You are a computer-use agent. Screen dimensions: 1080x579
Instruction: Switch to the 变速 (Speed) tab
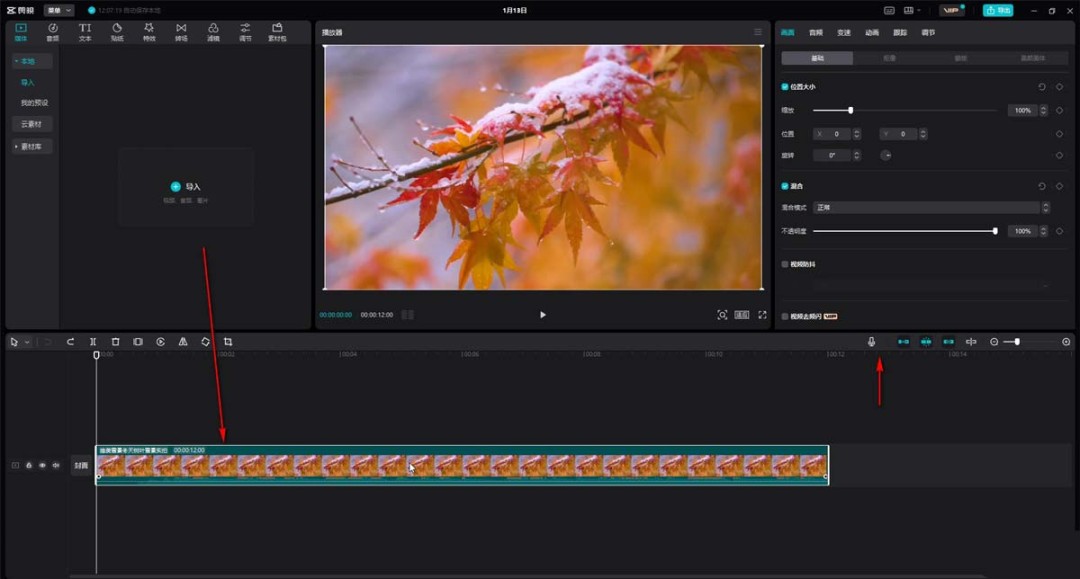pos(844,33)
